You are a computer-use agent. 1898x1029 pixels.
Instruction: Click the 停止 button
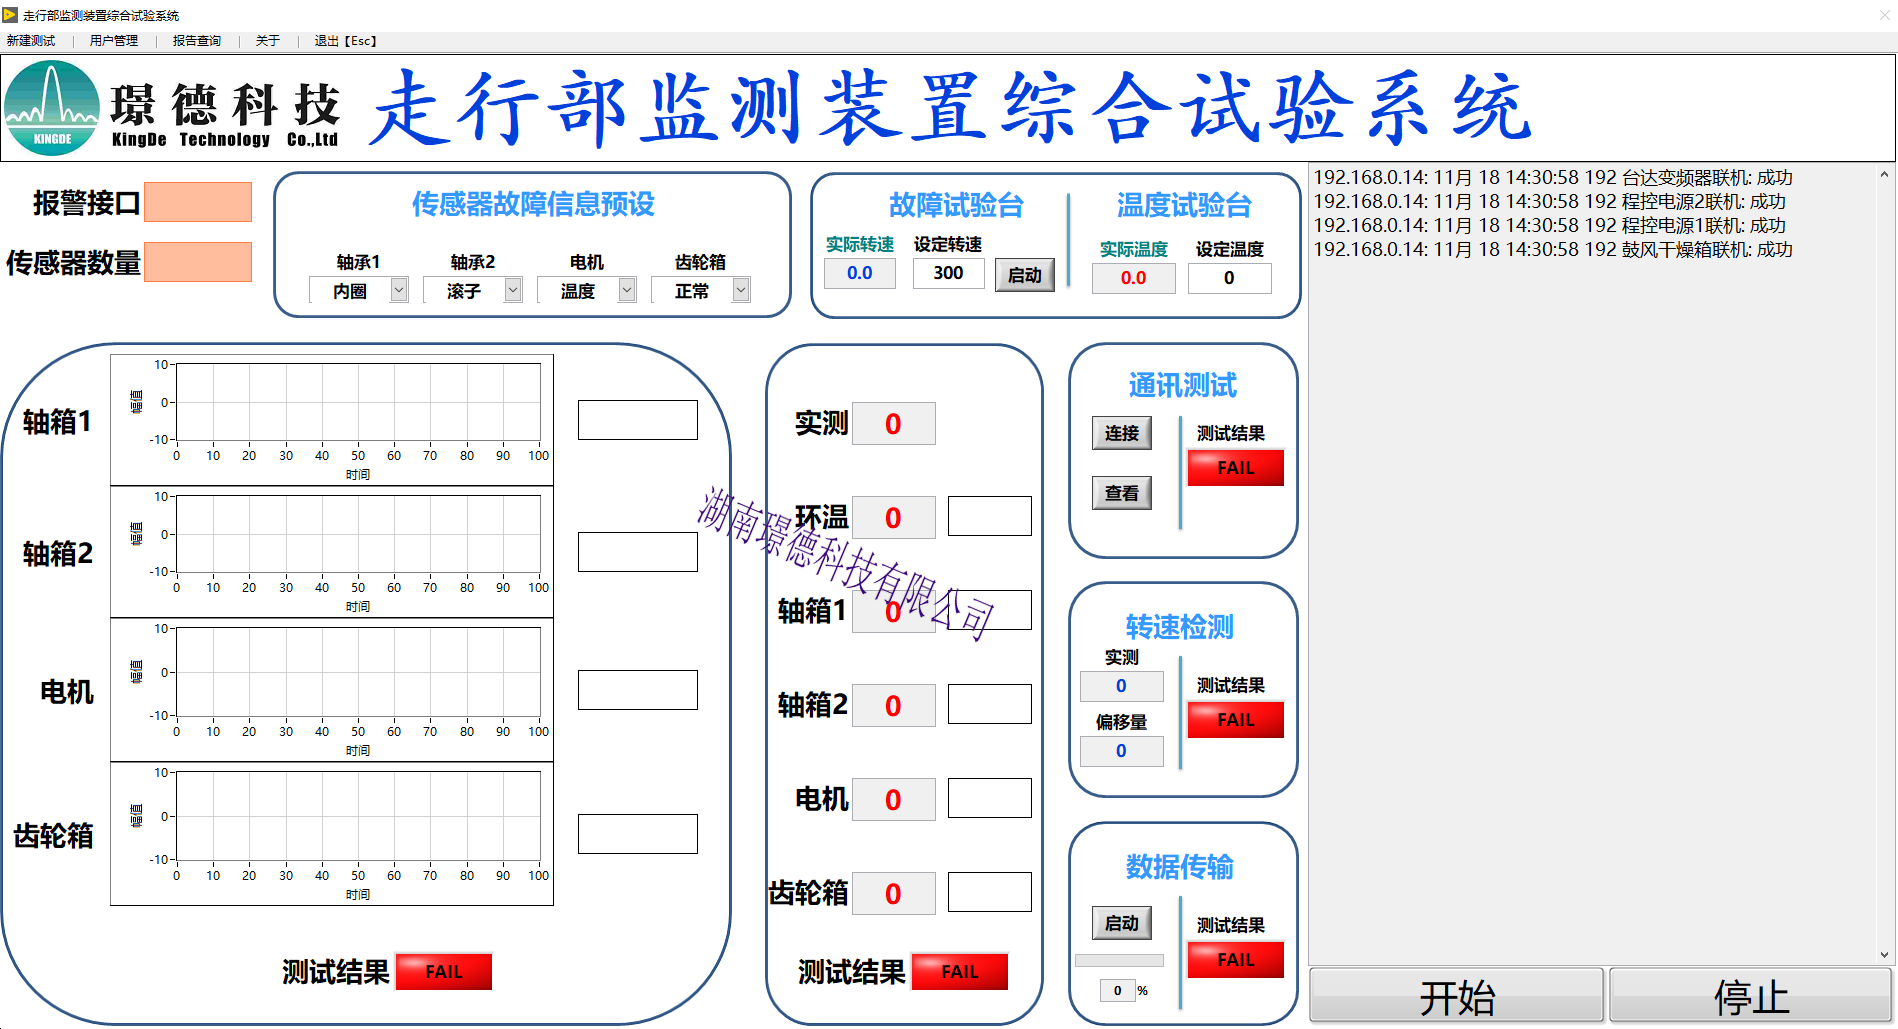[x=1751, y=996]
